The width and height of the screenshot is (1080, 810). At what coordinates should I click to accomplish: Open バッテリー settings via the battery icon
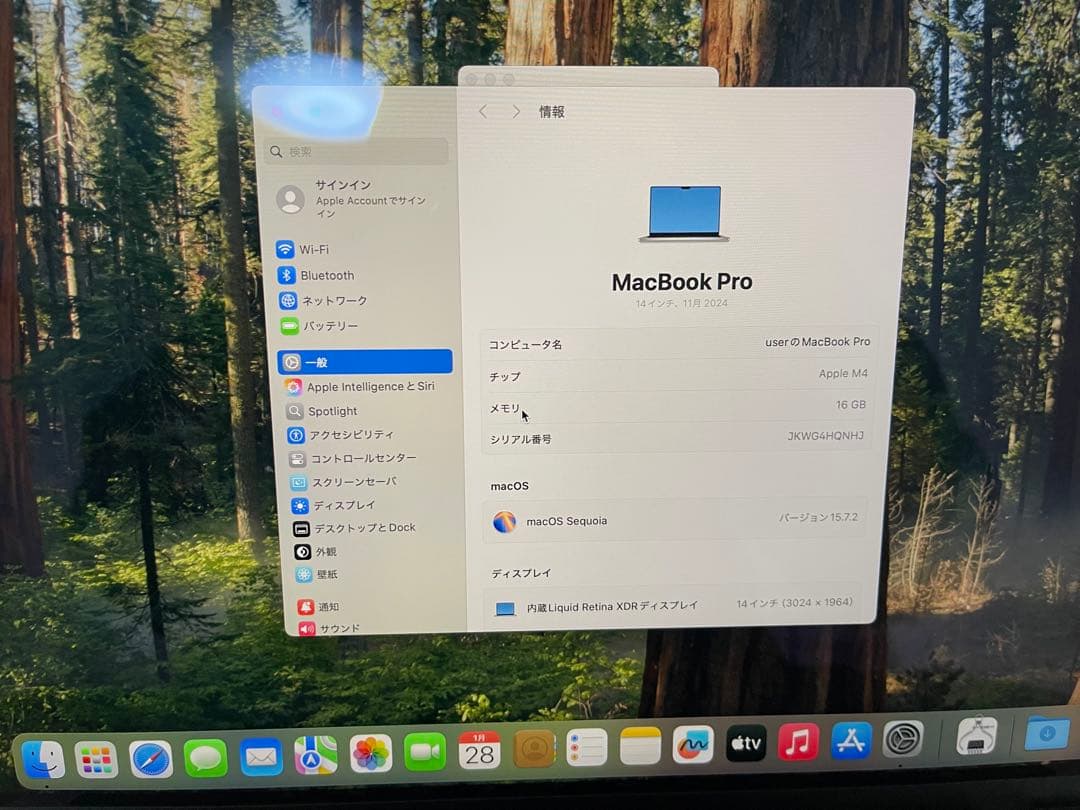(290, 325)
